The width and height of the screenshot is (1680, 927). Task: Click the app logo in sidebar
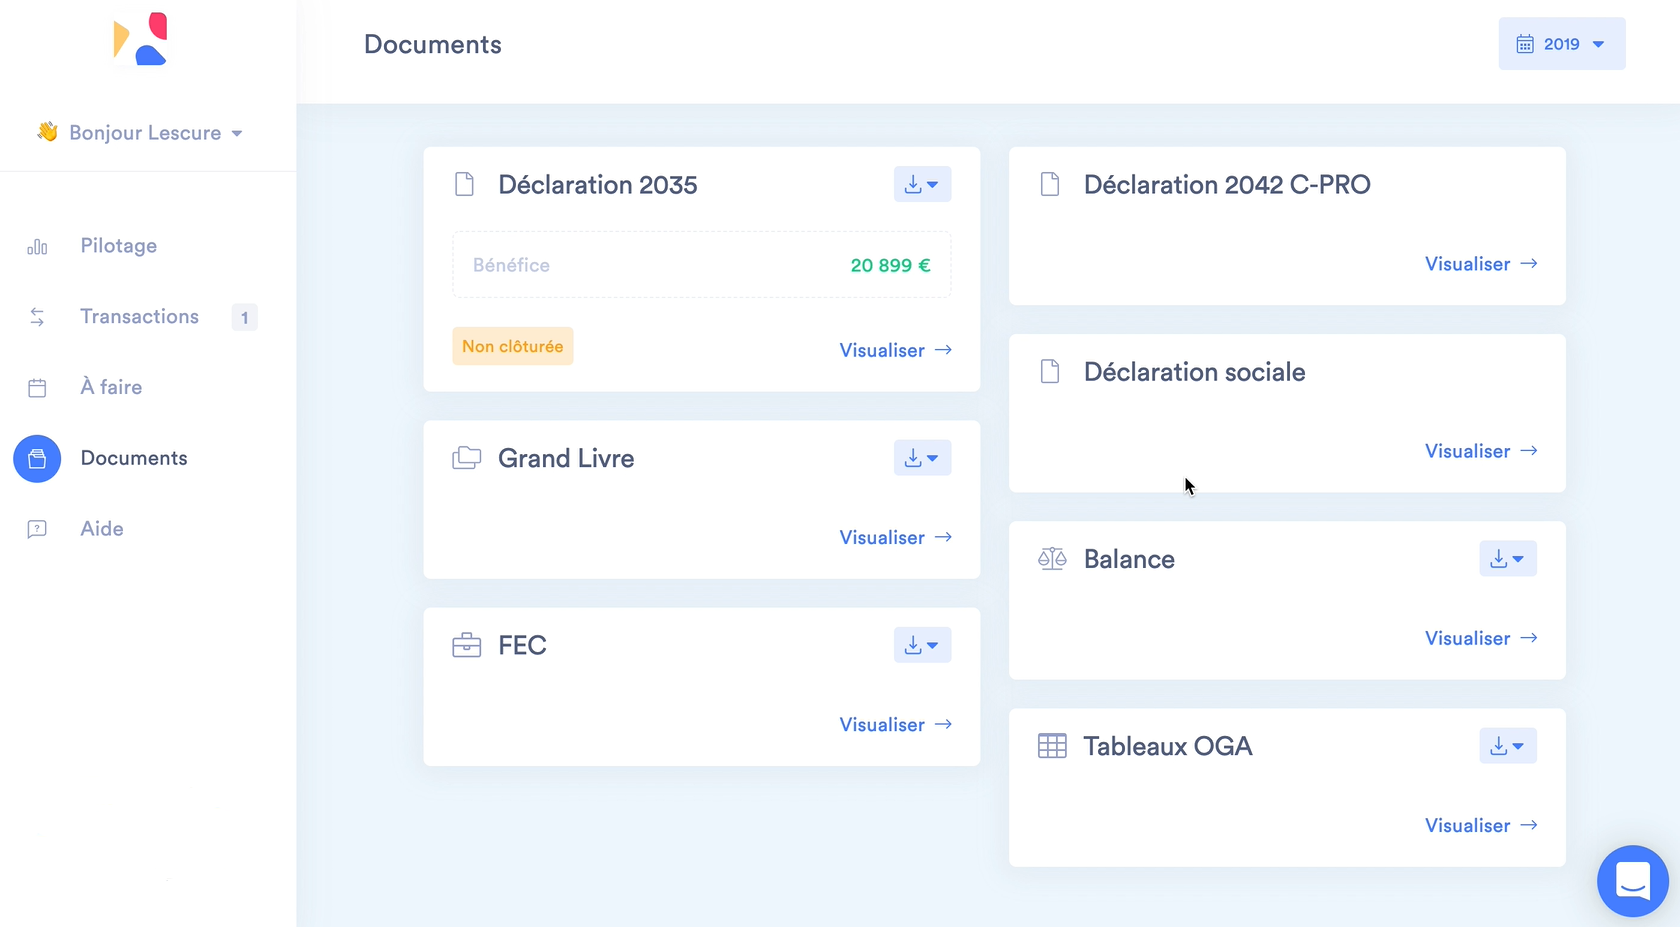140,40
